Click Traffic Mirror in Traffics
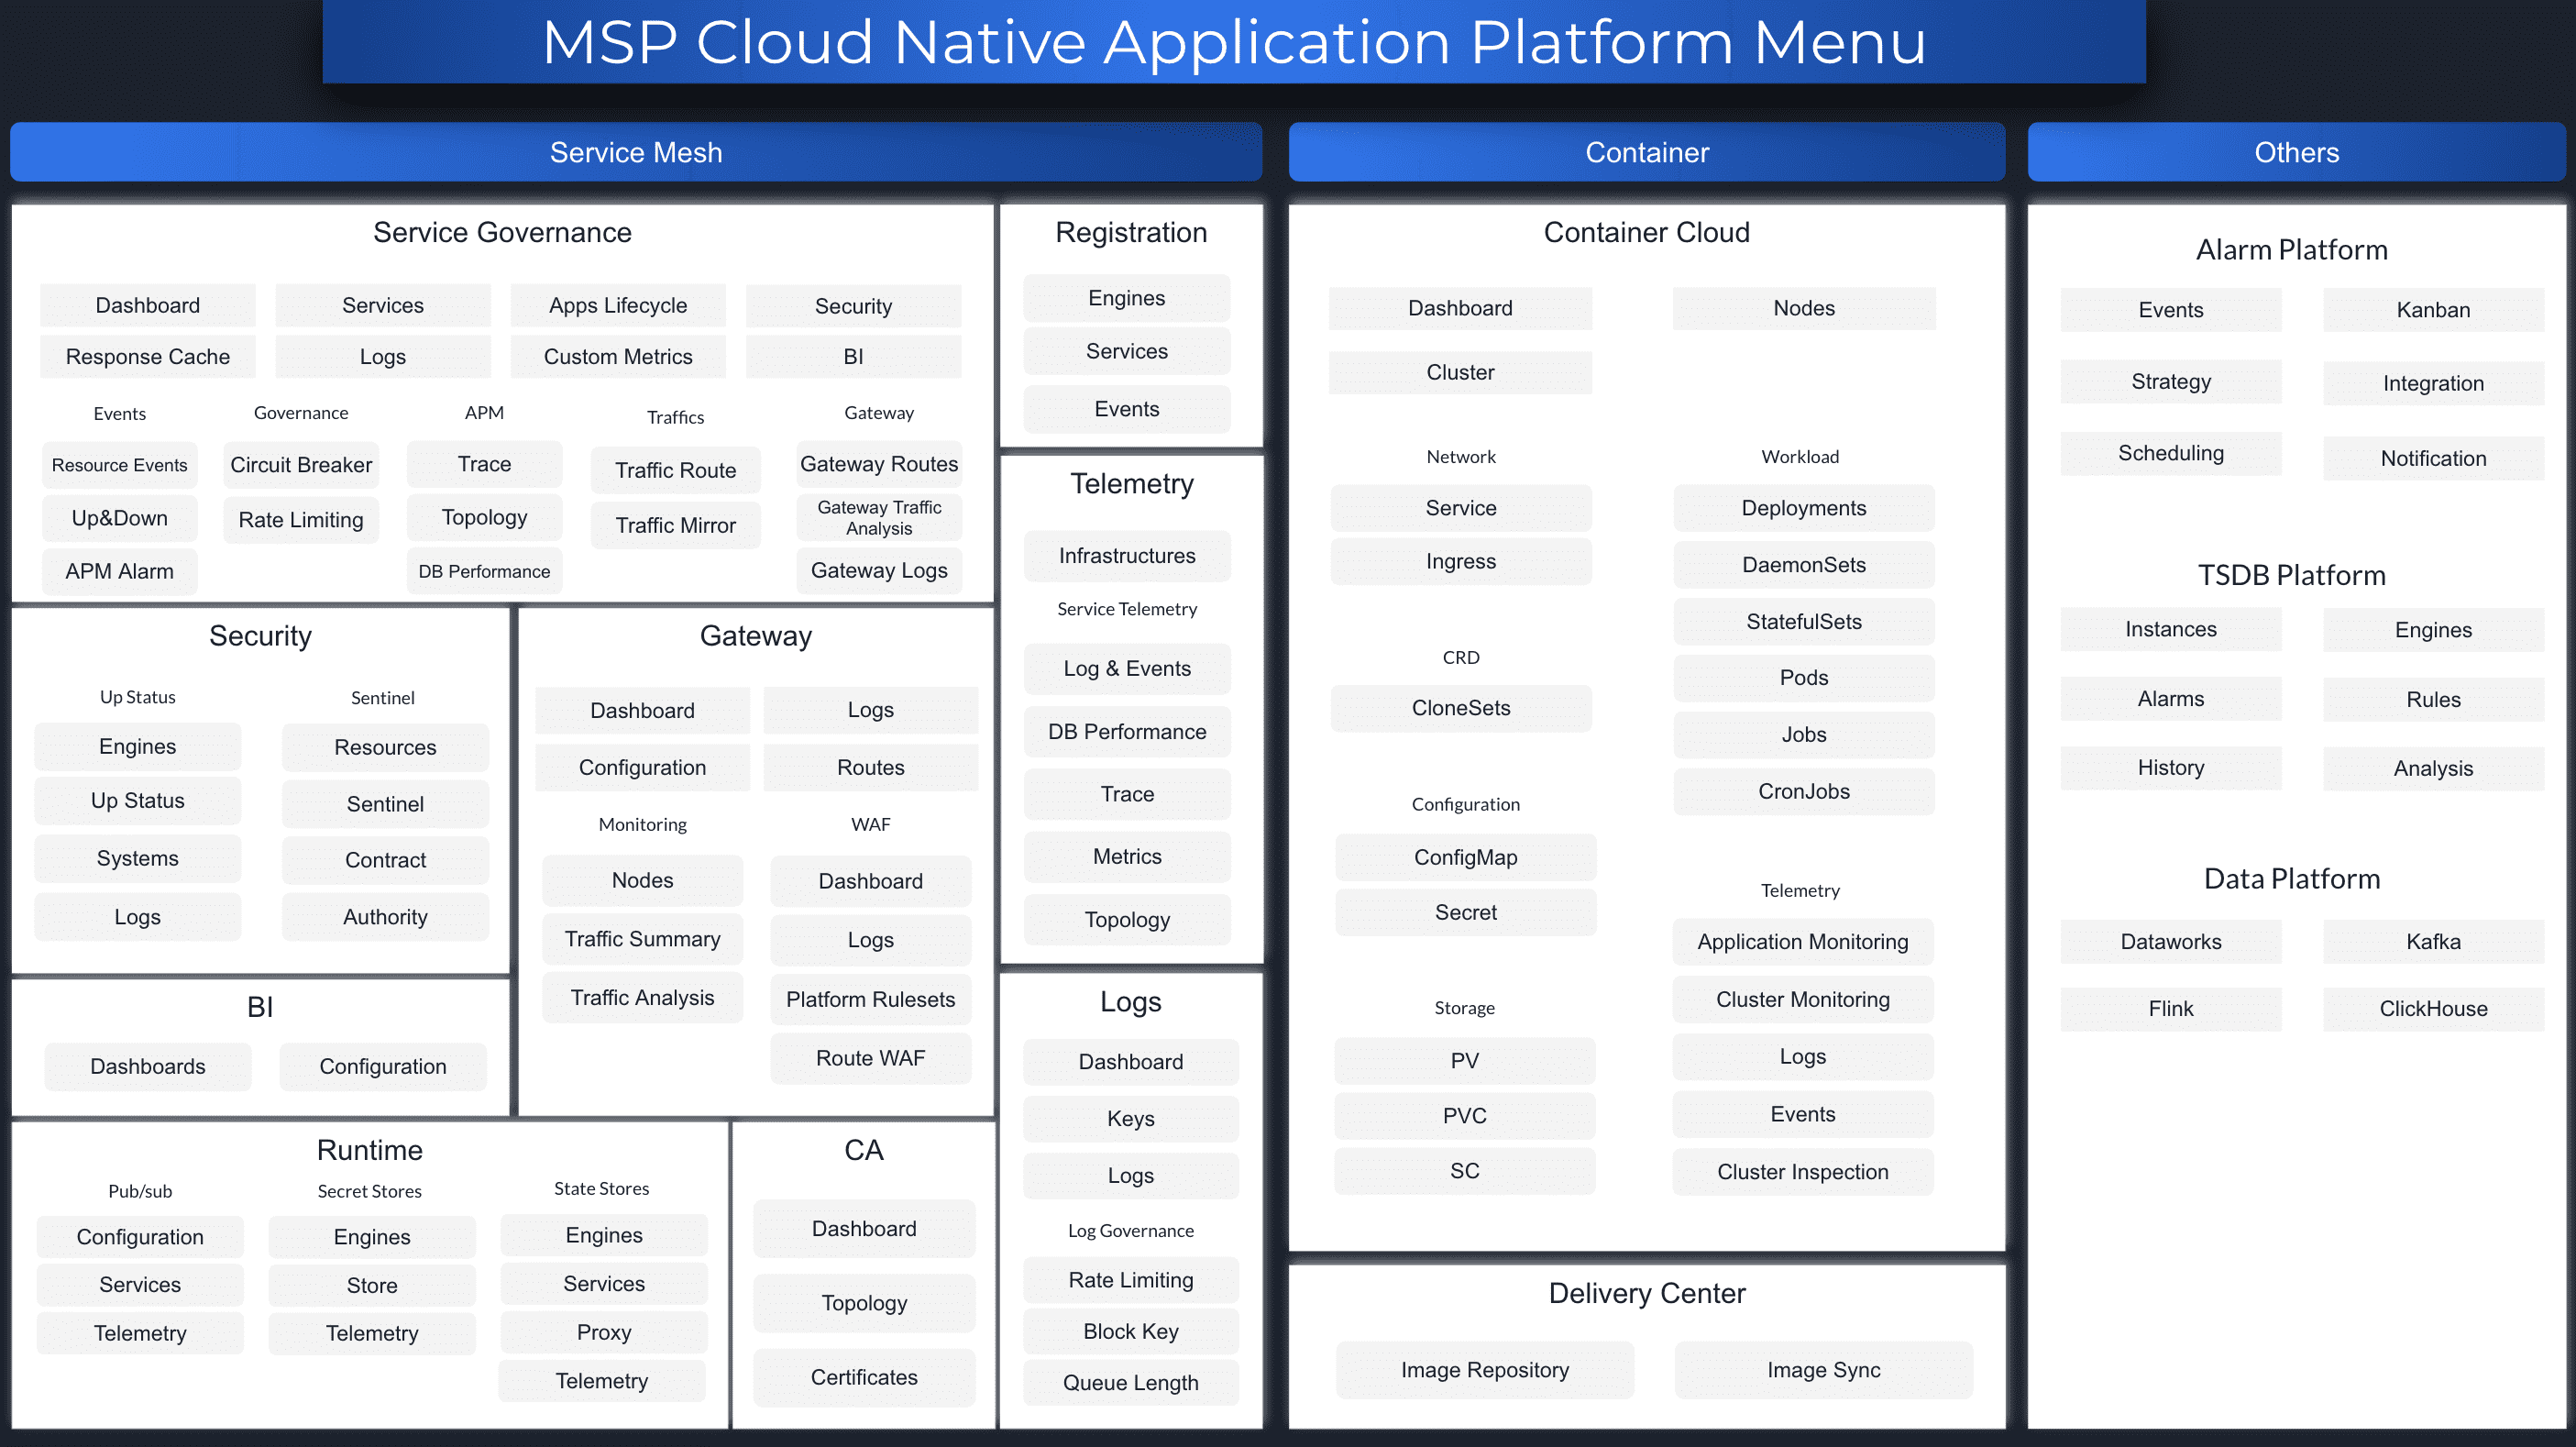Screen dimensions: 2576x1447 click(675, 525)
